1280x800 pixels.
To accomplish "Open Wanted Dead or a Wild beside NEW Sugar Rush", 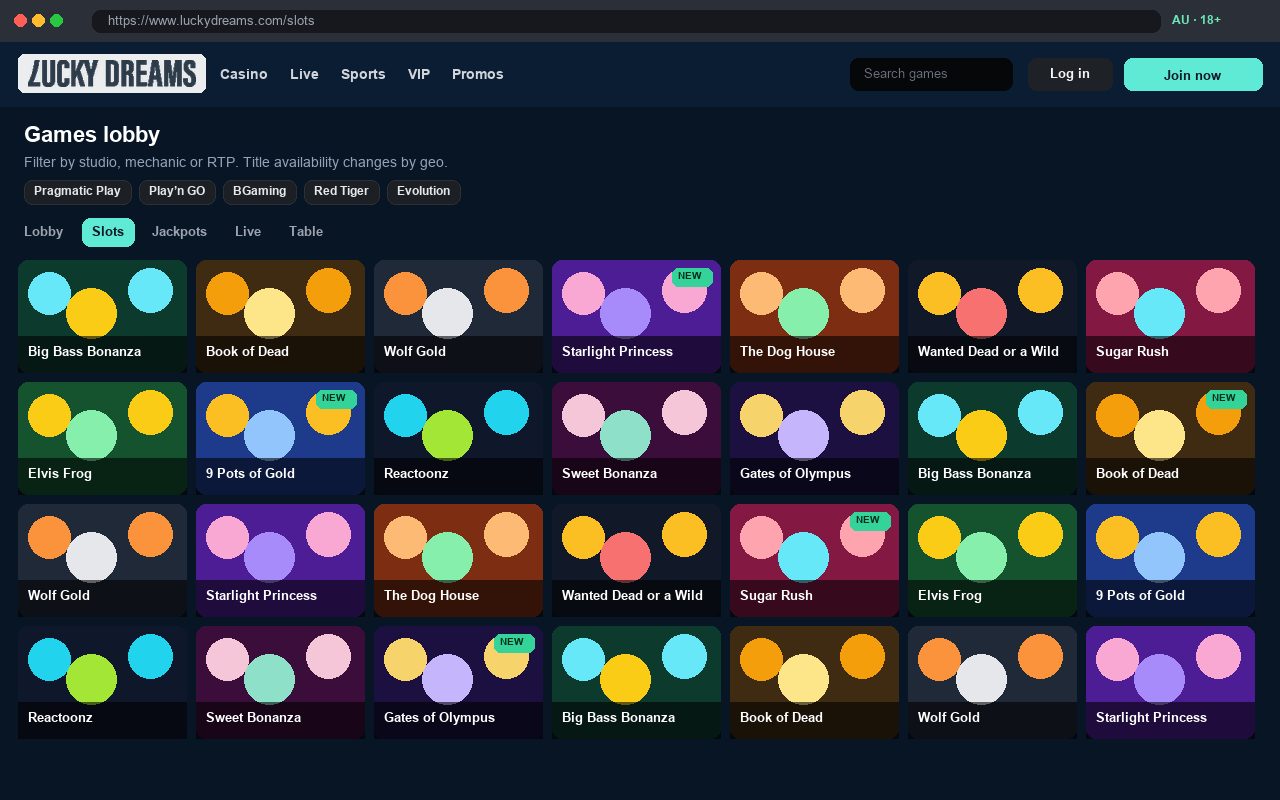I will 636,560.
